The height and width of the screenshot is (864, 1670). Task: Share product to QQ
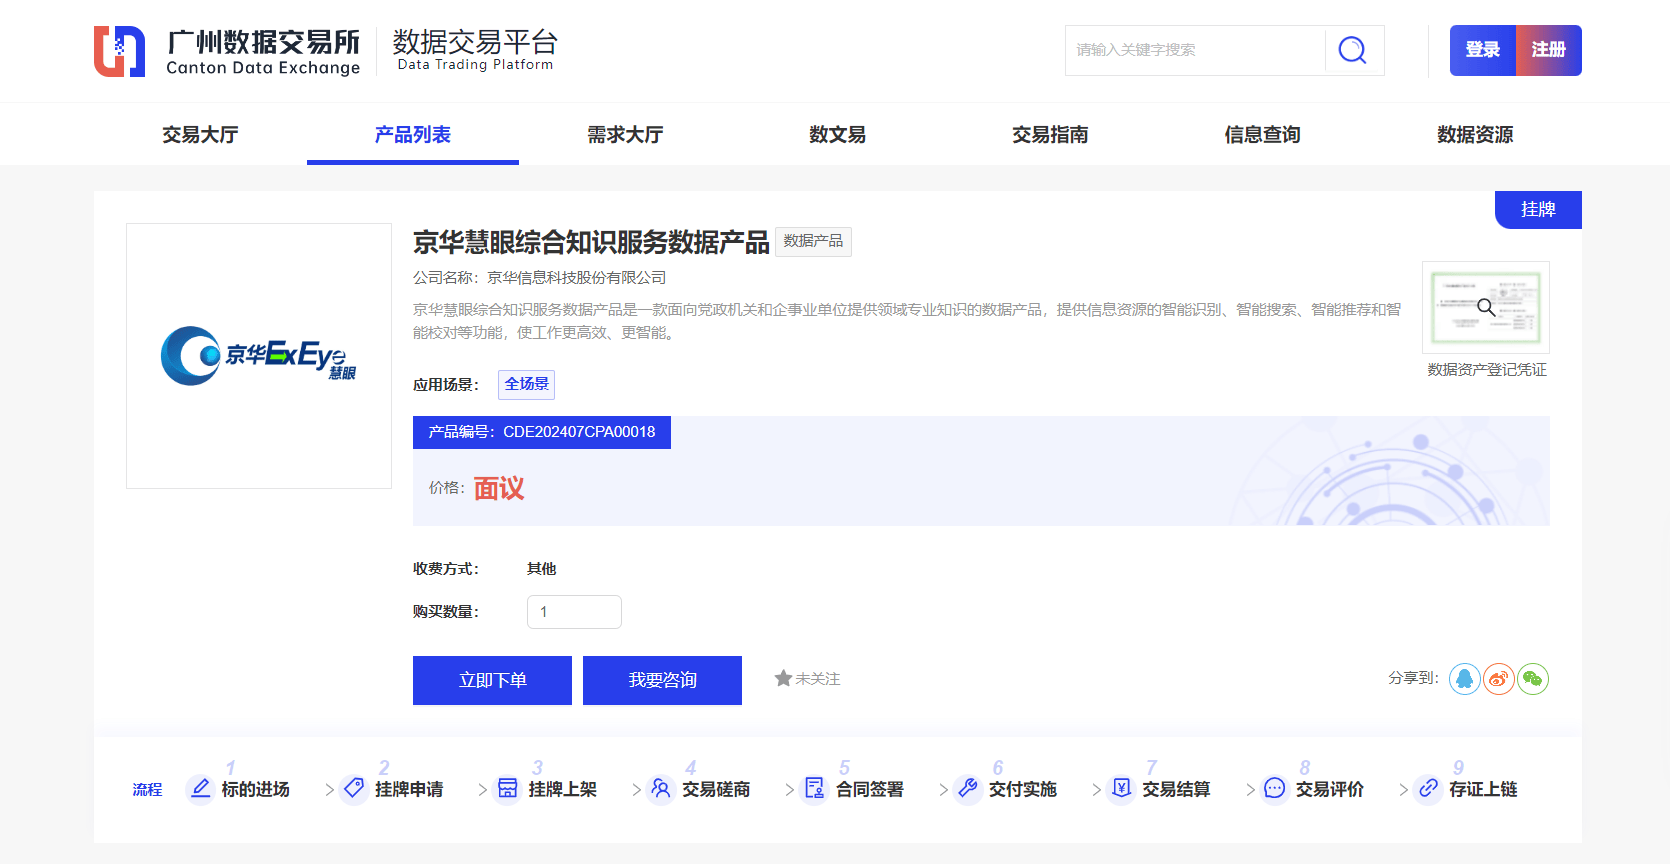point(1464,679)
